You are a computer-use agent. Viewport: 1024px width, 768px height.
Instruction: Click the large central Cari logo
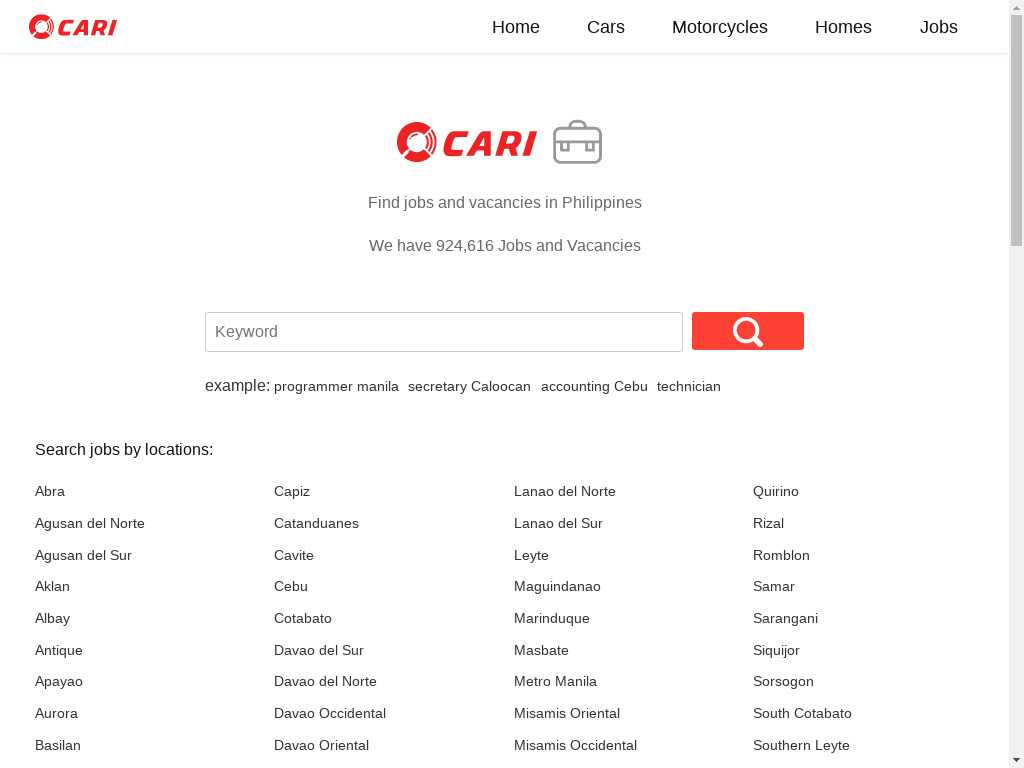467,142
